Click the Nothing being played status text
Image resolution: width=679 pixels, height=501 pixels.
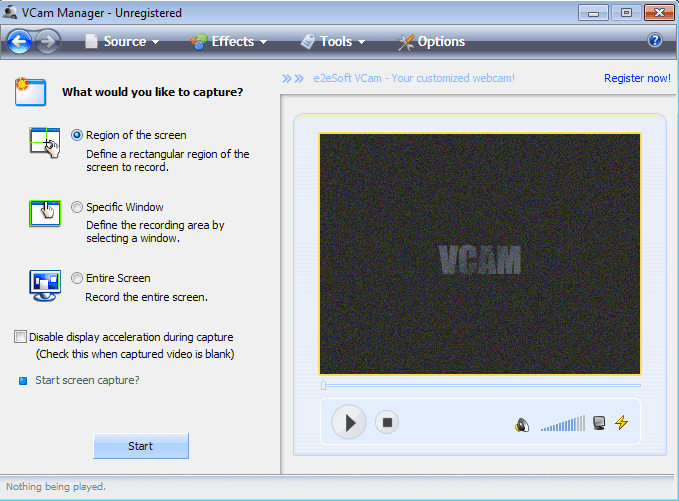coord(56,486)
